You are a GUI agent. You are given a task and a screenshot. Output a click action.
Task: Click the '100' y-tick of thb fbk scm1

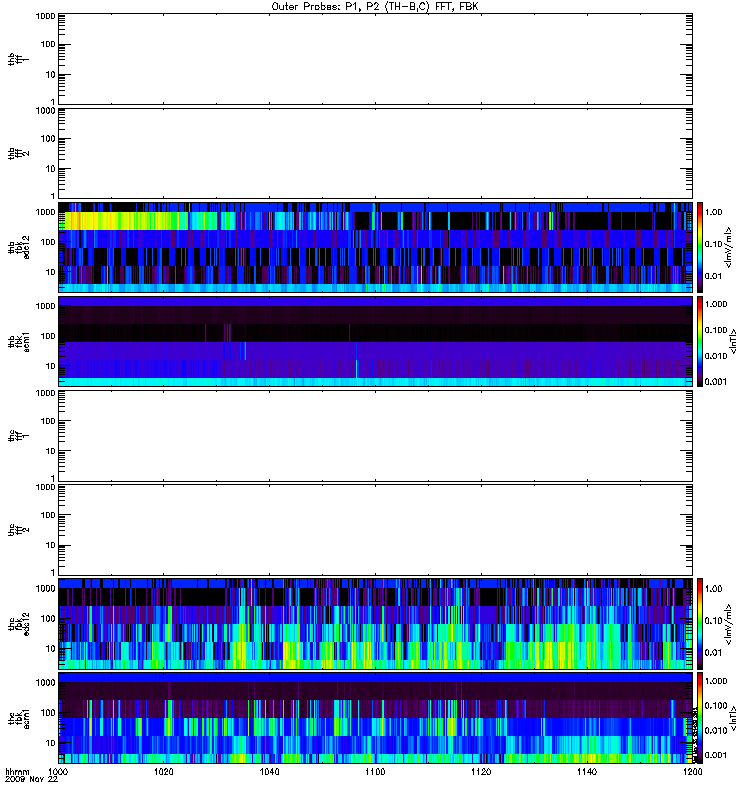[x=48, y=336]
